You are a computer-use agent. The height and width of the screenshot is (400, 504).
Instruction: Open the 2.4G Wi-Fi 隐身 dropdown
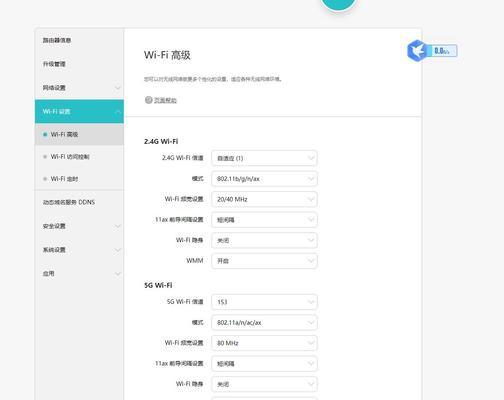pyautogui.click(x=264, y=240)
